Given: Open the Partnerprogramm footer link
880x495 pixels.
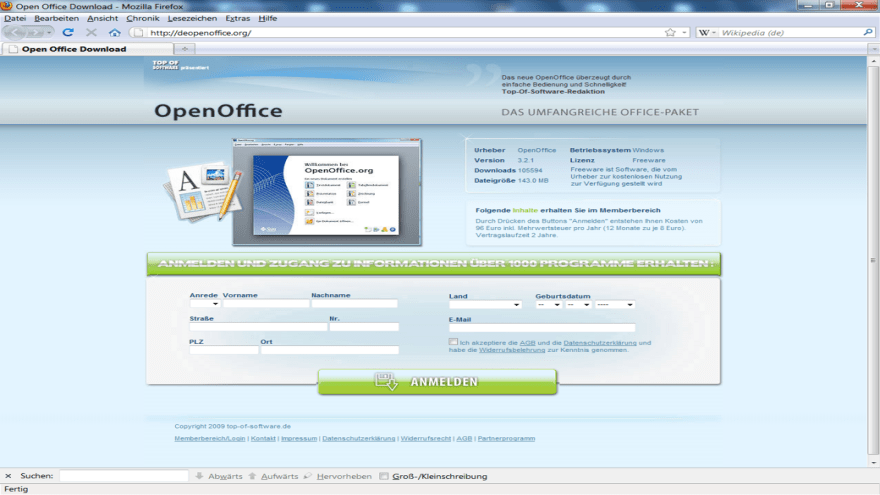Looking at the screenshot, I should (506, 438).
